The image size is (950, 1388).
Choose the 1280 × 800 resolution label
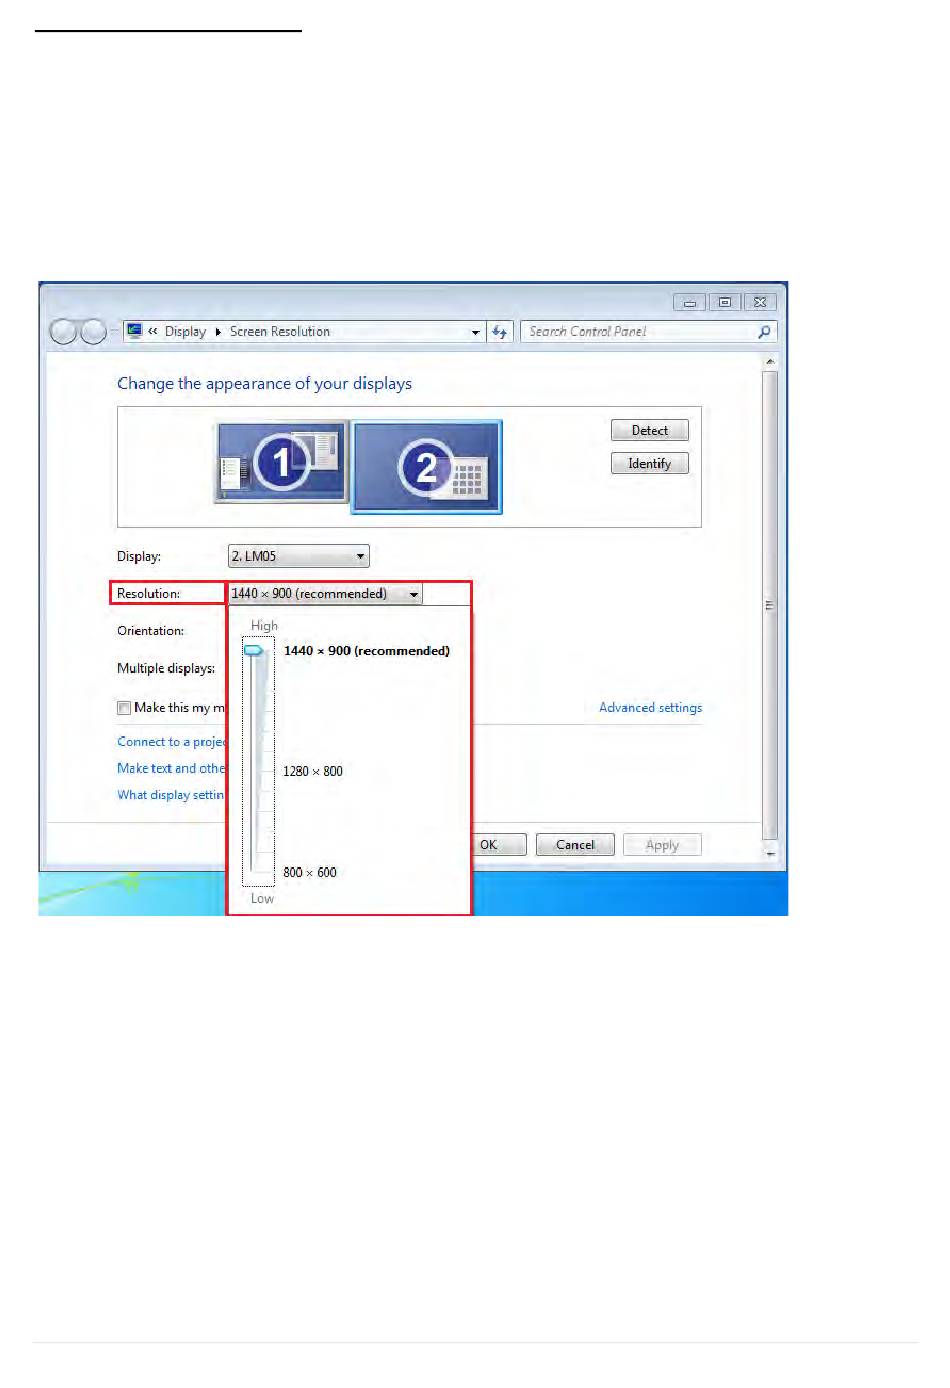point(313,771)
